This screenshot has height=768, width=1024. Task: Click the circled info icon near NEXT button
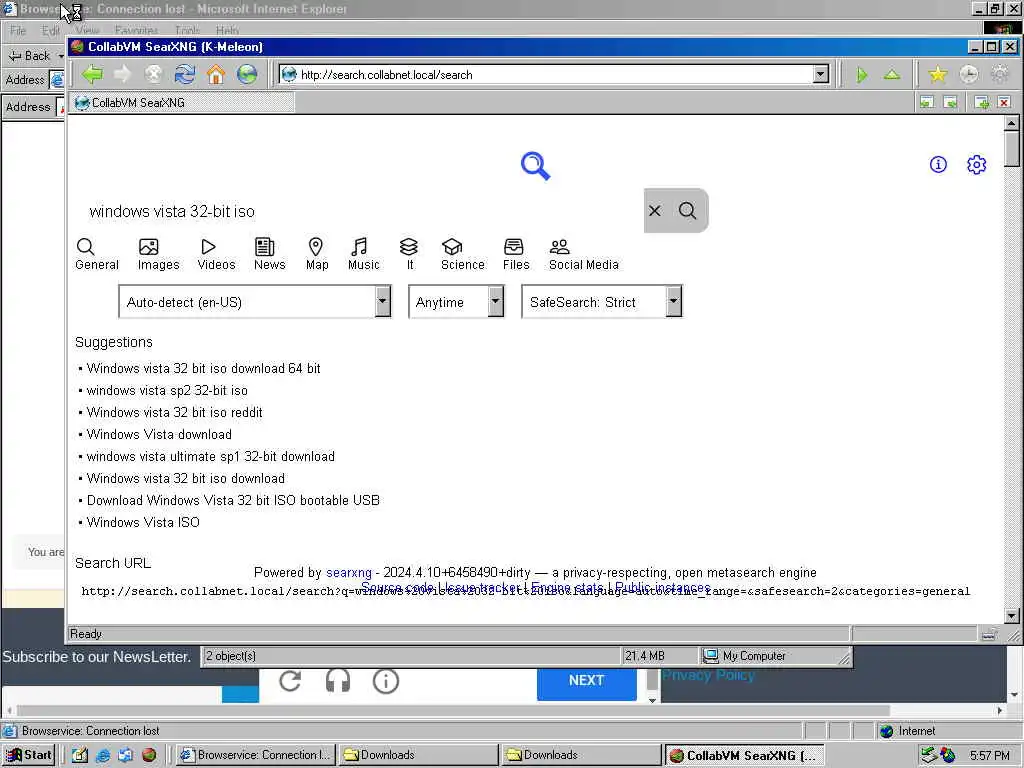(x=385, y=681)
